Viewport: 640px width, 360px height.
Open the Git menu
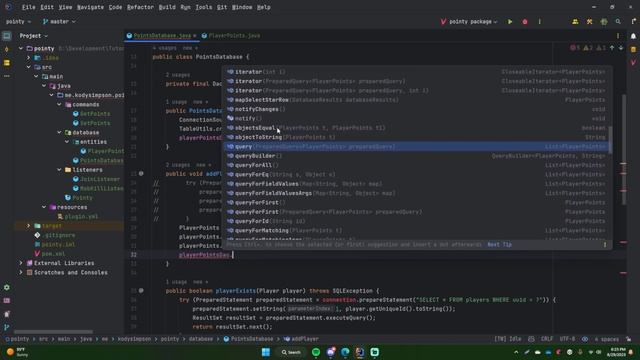click(222, 7)
